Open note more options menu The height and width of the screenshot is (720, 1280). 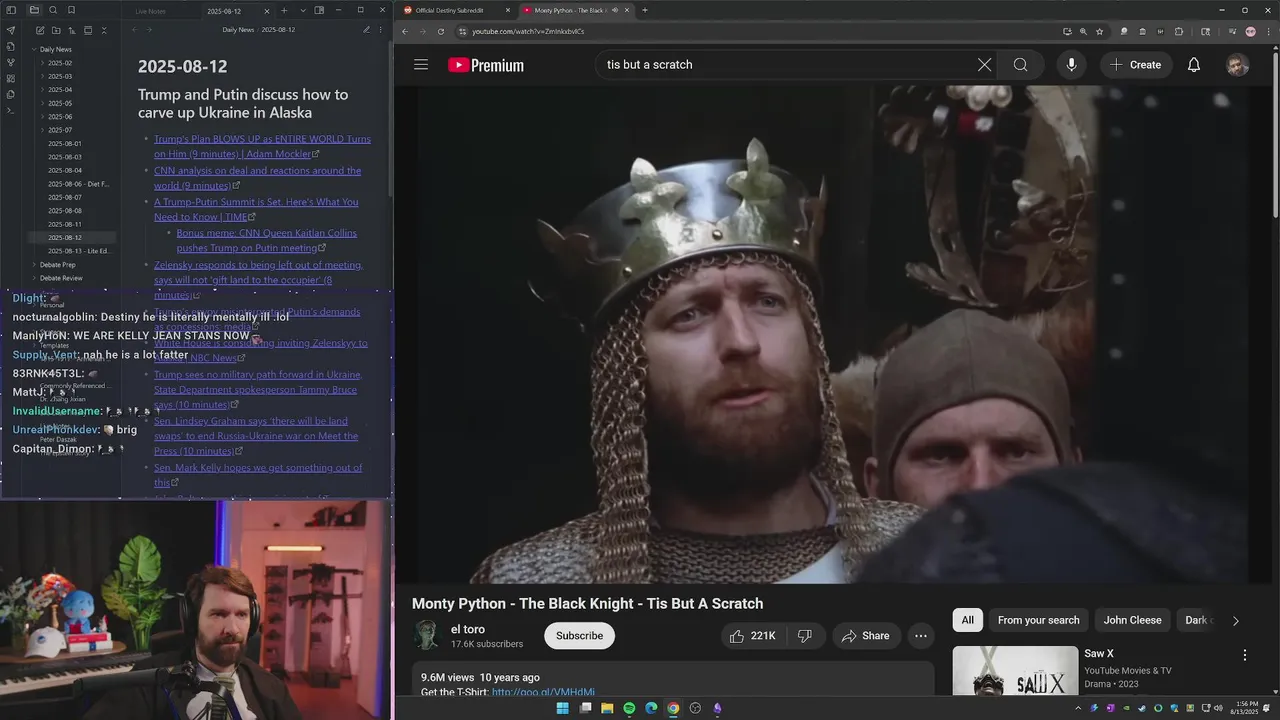381,30
